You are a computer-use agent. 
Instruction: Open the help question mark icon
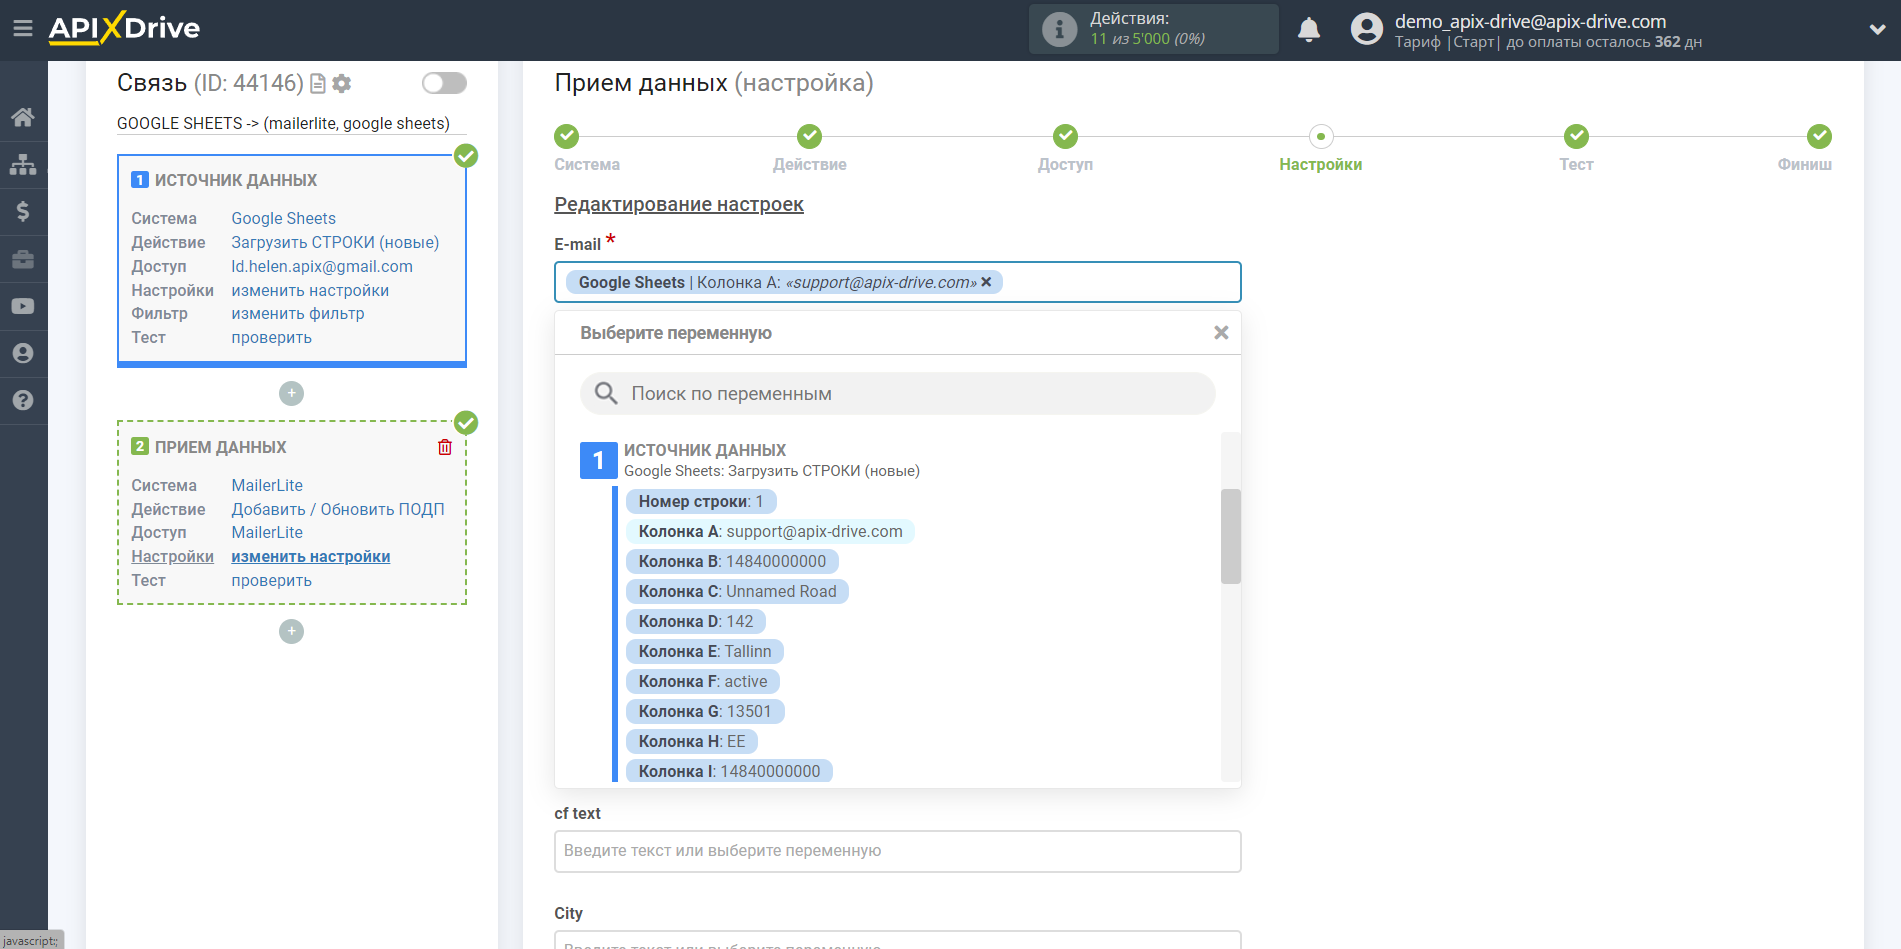pos(23,400)
